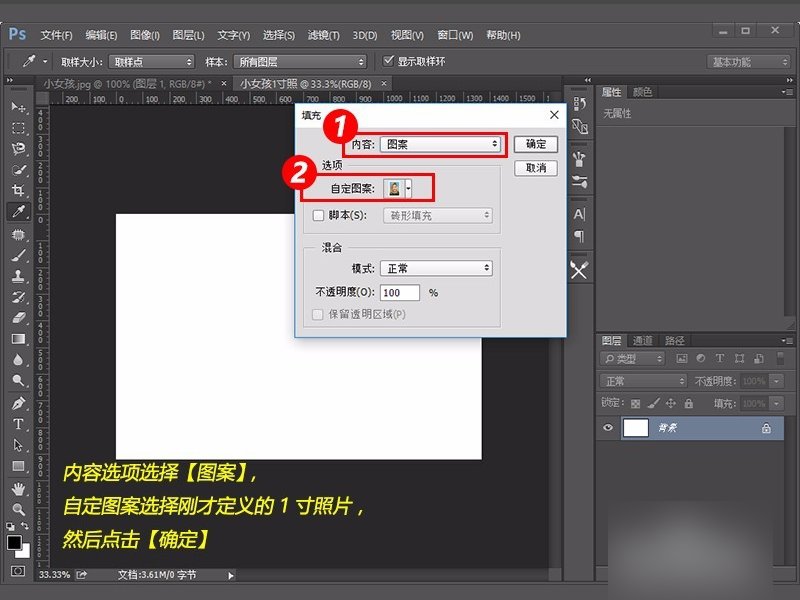Open the 内容 dropdown showing 图案
The width and height of the screenshot is (800, 600).
click(442, 143)
